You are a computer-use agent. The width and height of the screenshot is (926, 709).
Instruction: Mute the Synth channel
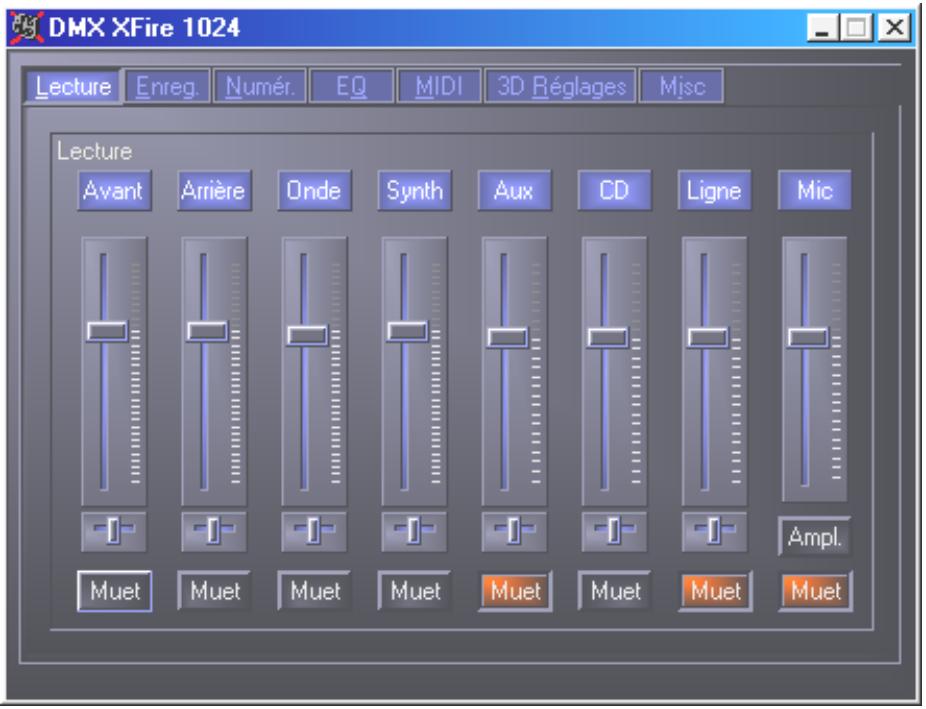click(415, 591)
